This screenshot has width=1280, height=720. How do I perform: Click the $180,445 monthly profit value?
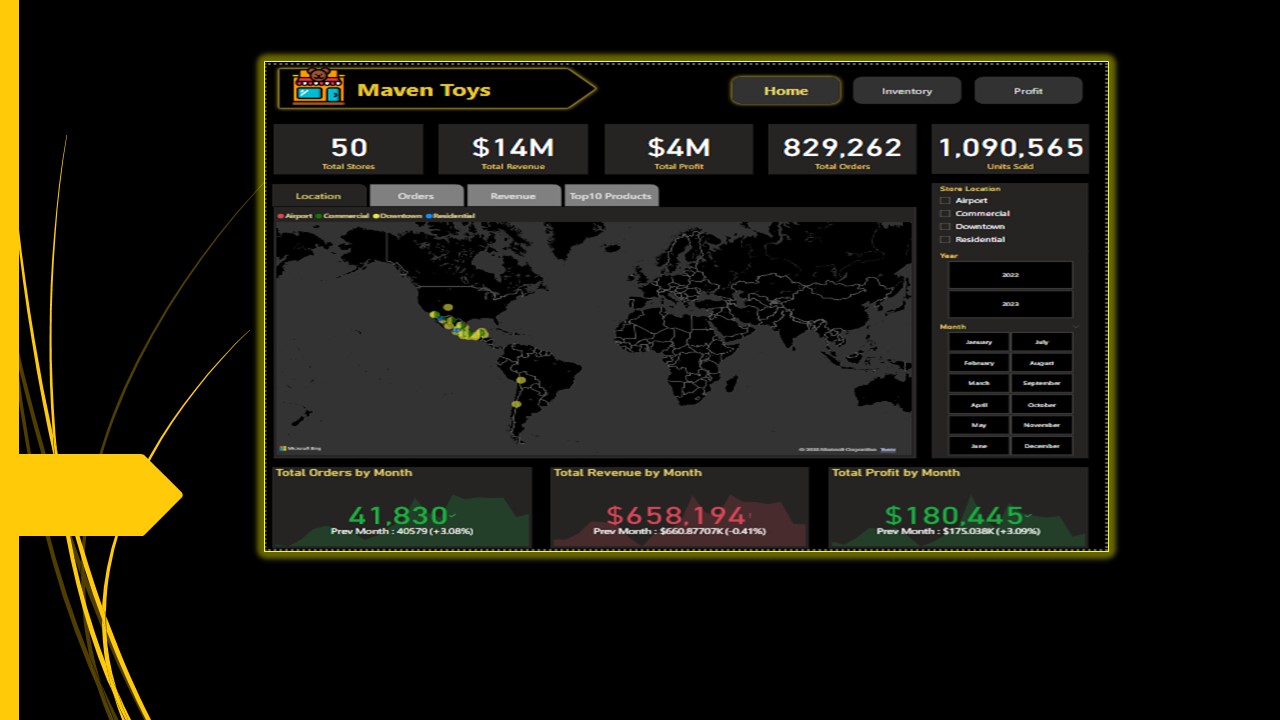point(954,515)
